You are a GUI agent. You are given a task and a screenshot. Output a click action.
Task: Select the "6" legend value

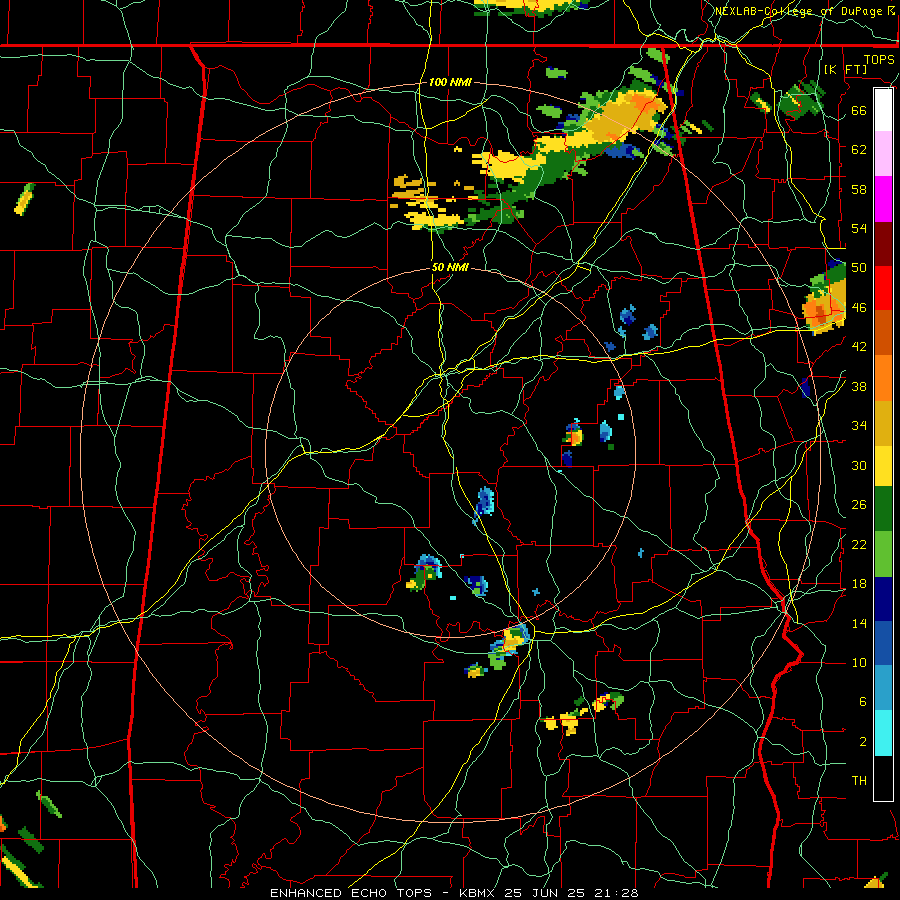point(862,701)
